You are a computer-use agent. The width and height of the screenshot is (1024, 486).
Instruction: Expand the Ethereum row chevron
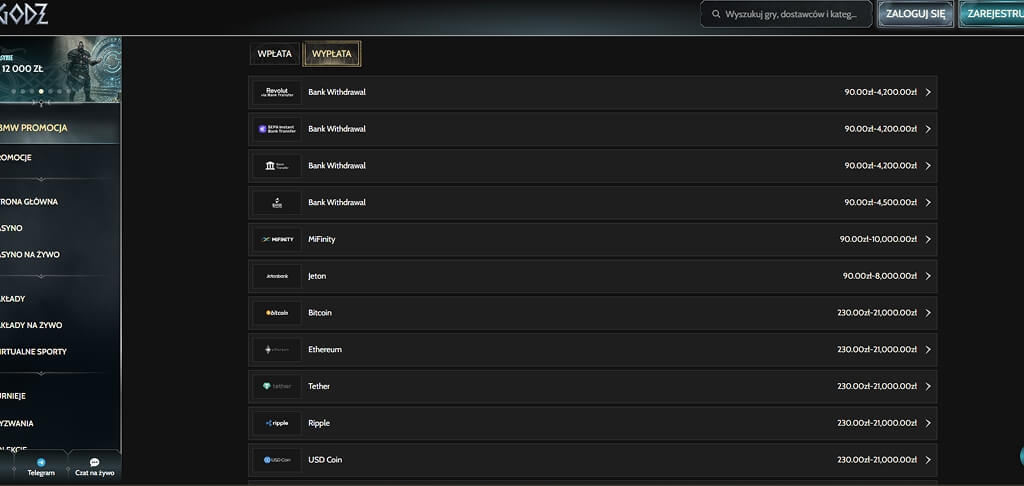928,349
